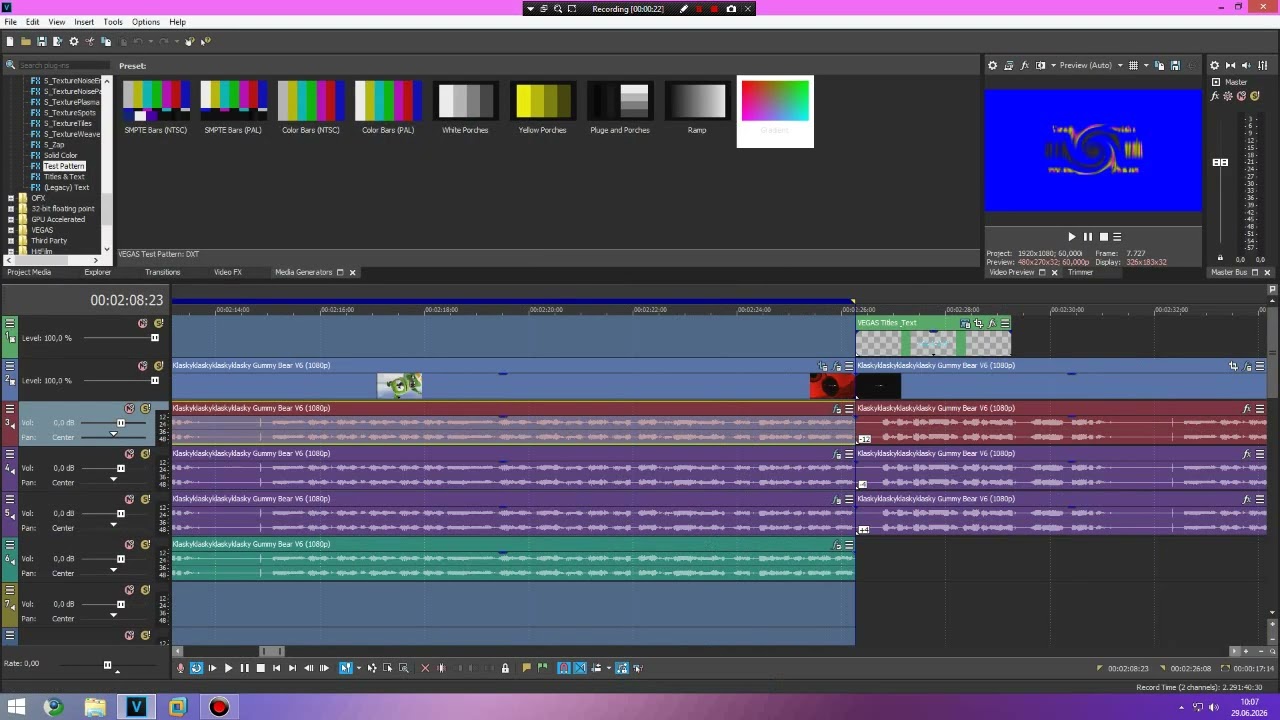This screenshot has width=1280, height=720.
Task: Save preview snapshot to file
Action: click(1175, 65)
